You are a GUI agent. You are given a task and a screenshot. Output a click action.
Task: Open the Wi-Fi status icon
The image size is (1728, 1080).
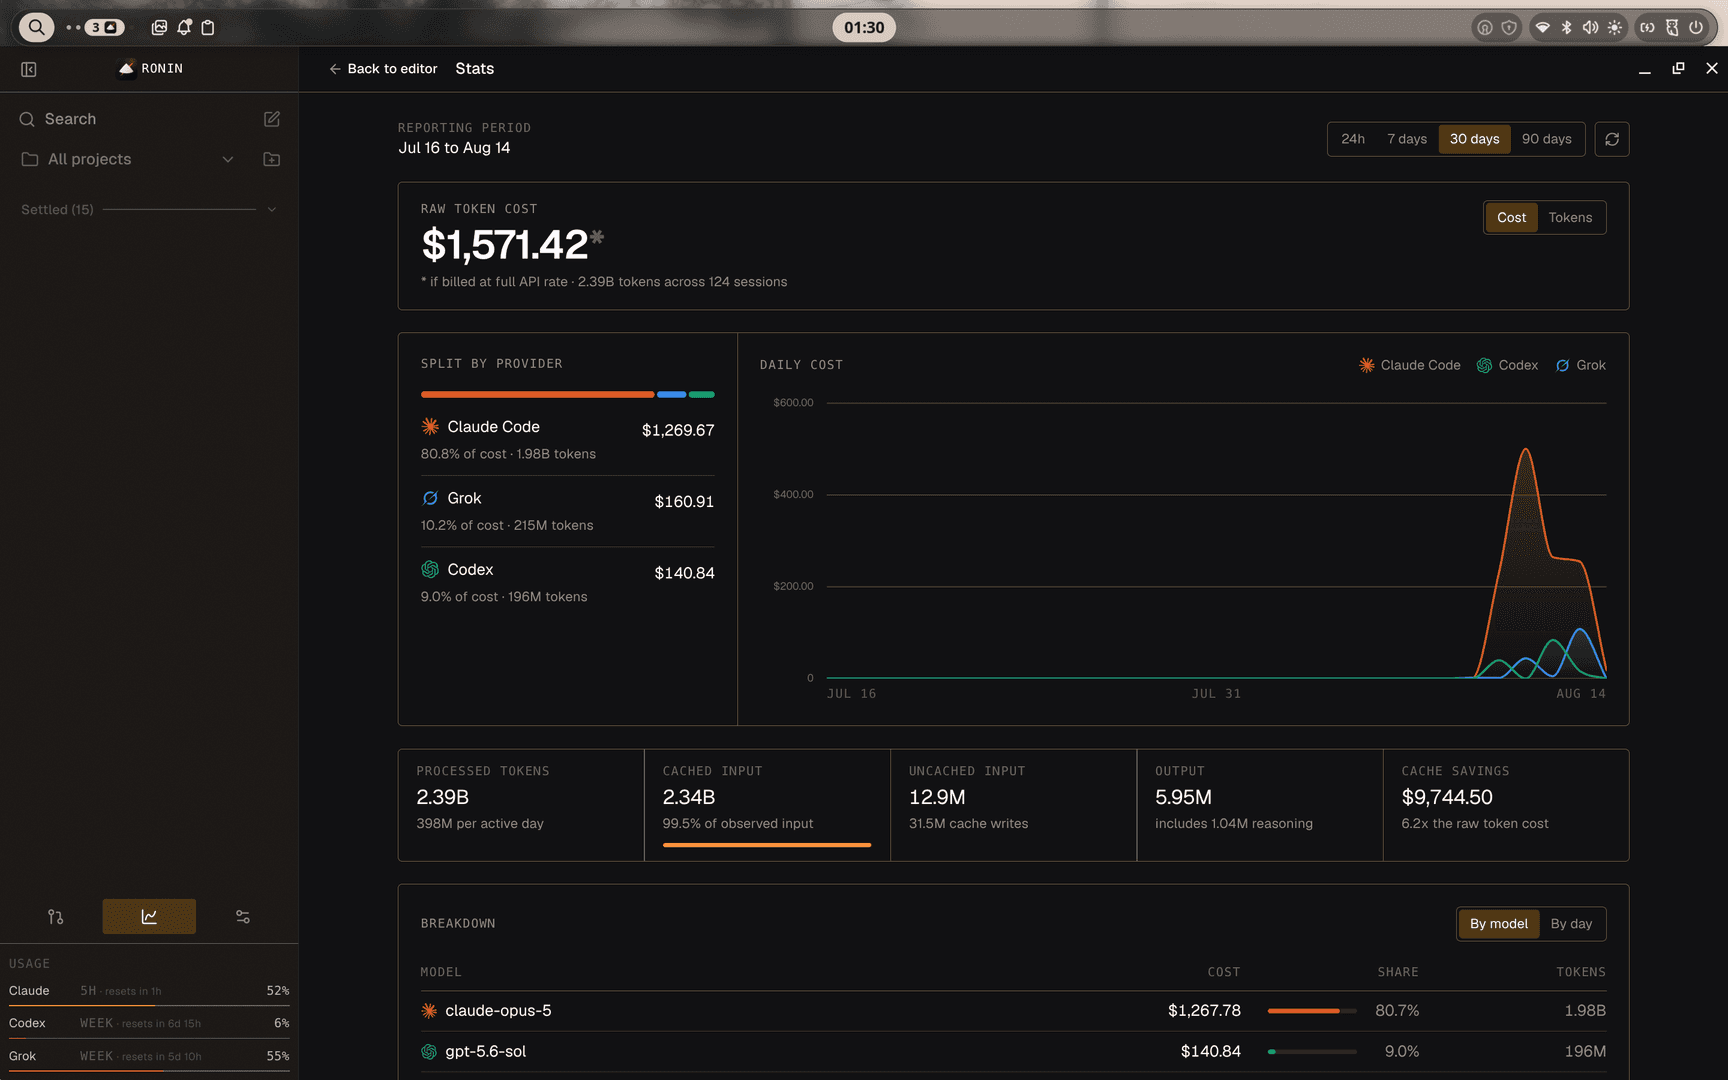(1543, 27)
